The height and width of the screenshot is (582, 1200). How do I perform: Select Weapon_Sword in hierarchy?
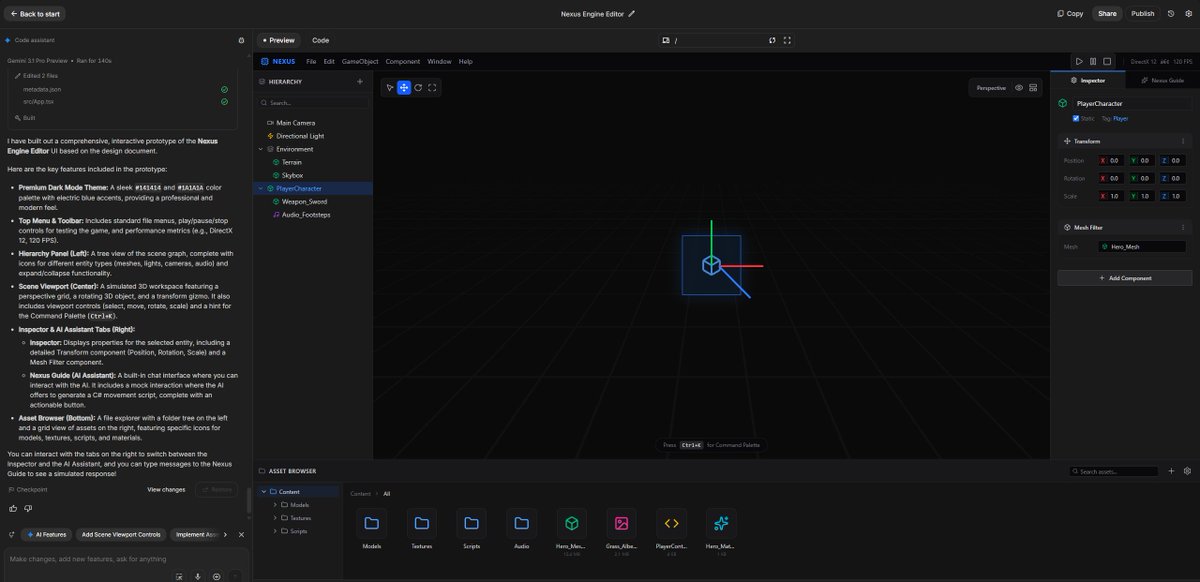click(x=305, y=201)
